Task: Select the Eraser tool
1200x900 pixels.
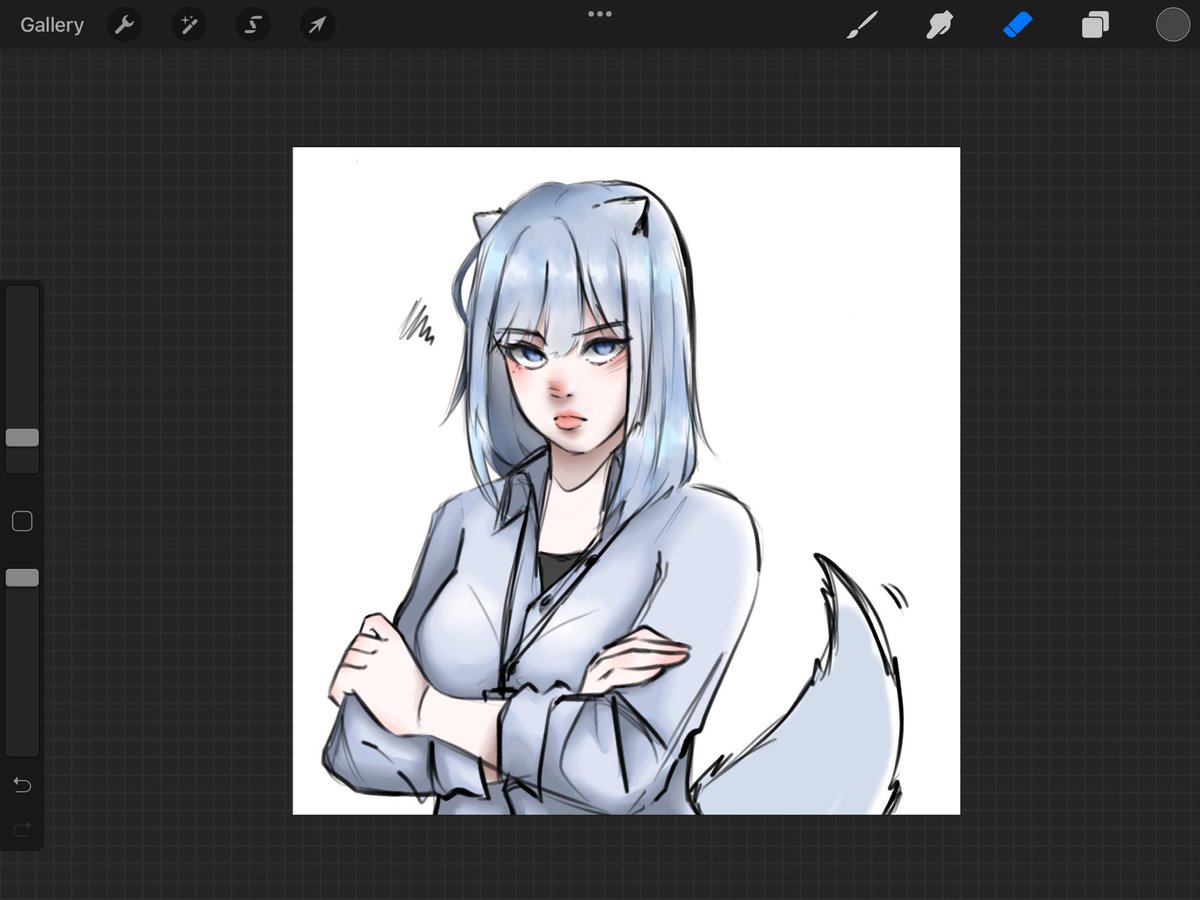Action: click(1017, 25)
